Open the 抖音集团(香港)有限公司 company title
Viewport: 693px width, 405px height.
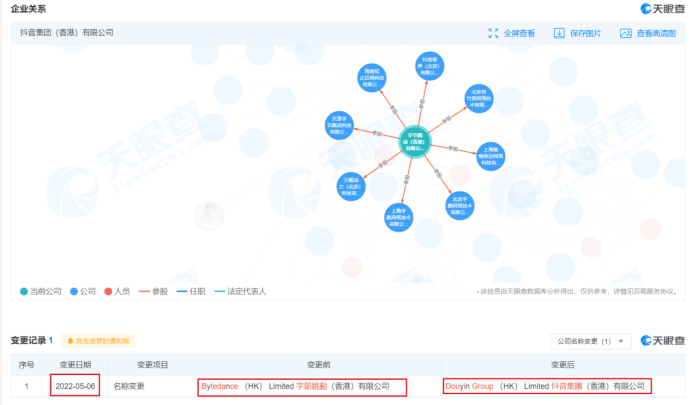67,33
